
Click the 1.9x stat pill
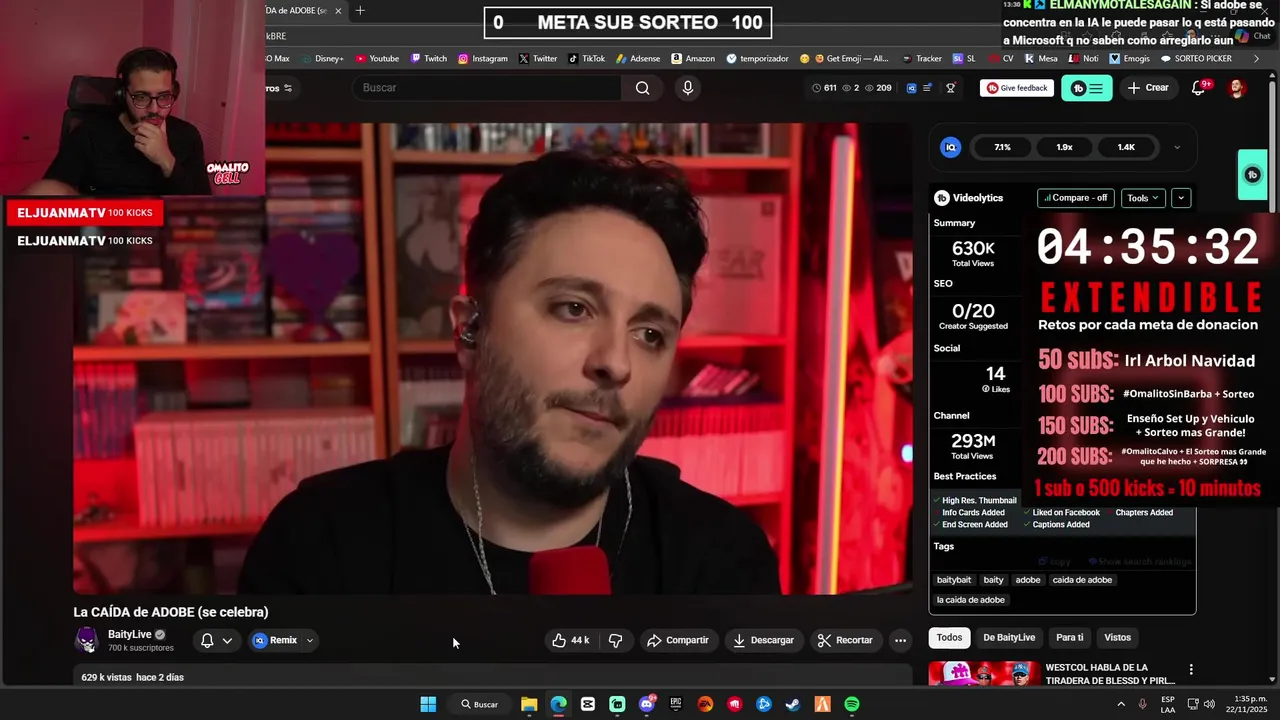(x=1064, y=147)
